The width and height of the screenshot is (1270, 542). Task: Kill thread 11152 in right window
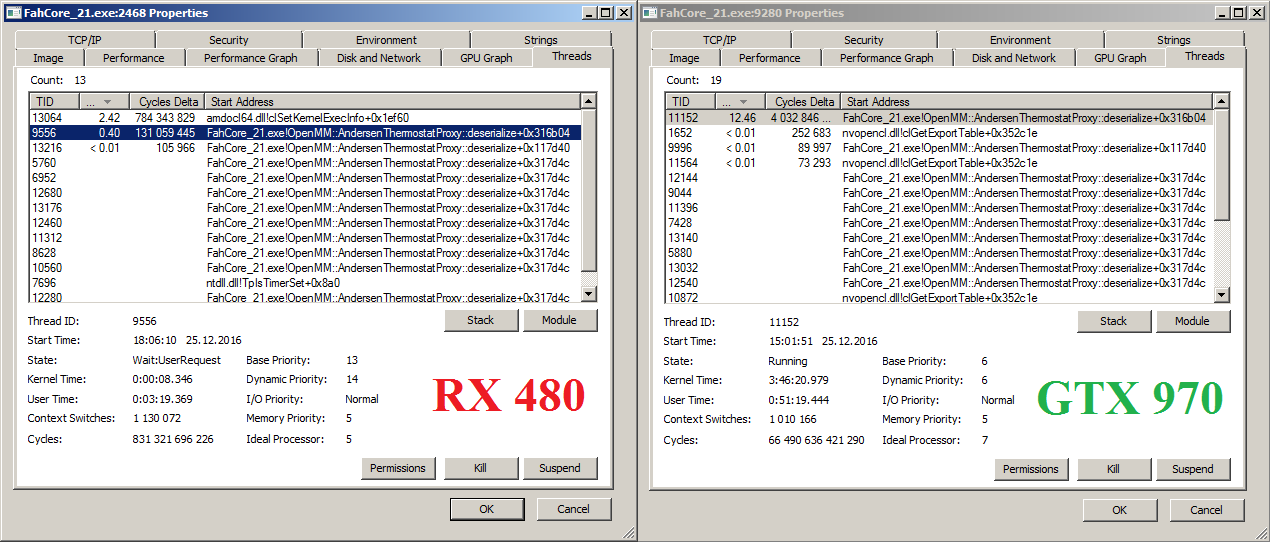coord(1114,469)
